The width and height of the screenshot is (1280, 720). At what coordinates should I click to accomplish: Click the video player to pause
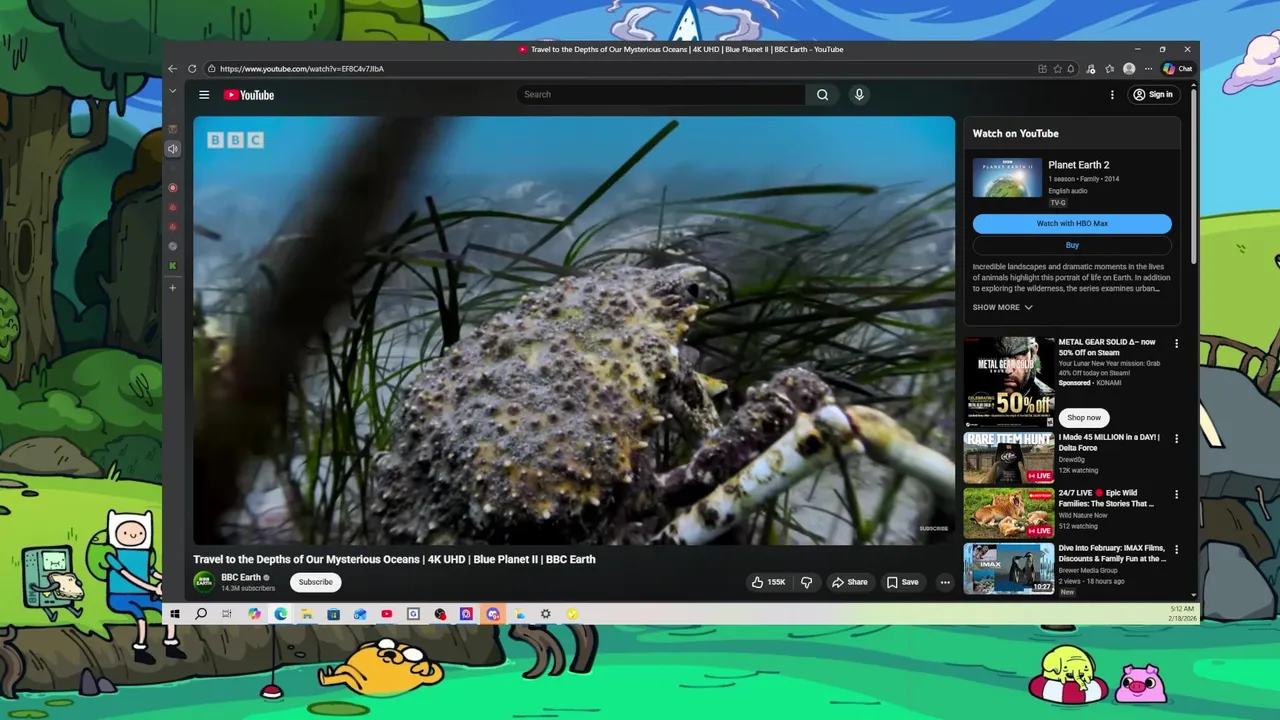click(574, 330)
